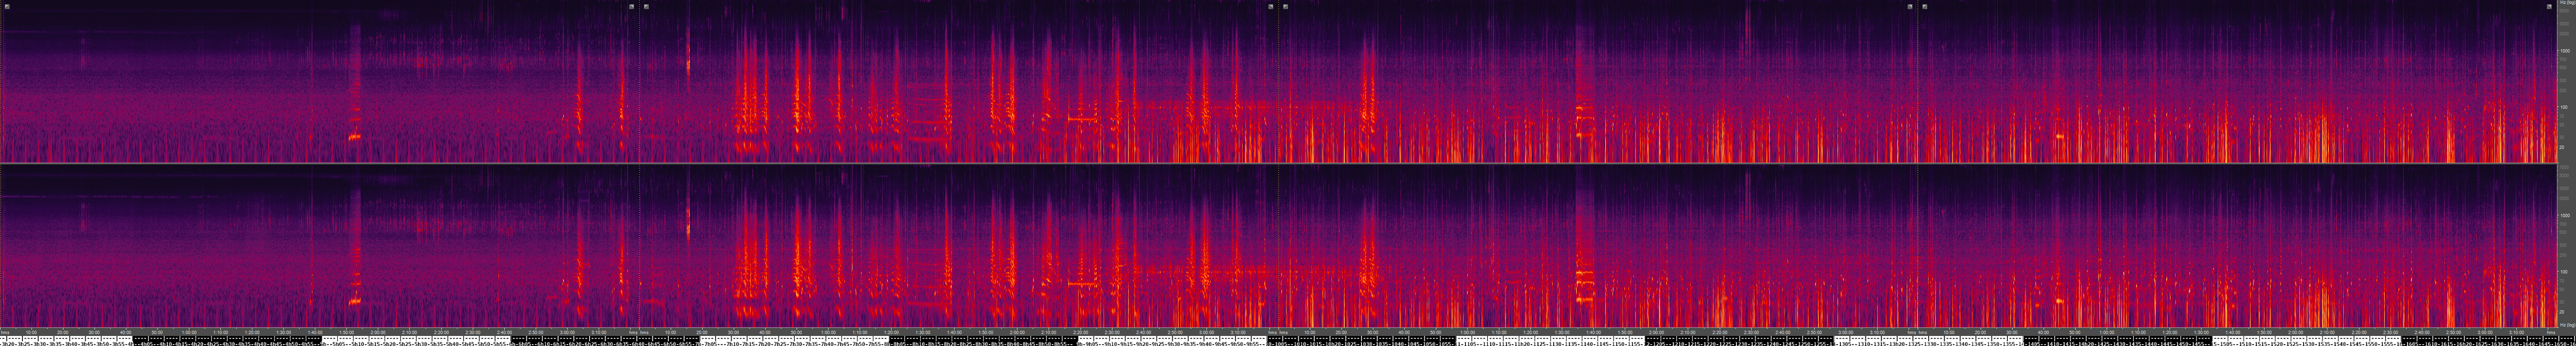This screenshot has width=2576, height=346.
Task: Click top-left corner icon of third spectrogram panel
Action: (x=1286, y=6)
